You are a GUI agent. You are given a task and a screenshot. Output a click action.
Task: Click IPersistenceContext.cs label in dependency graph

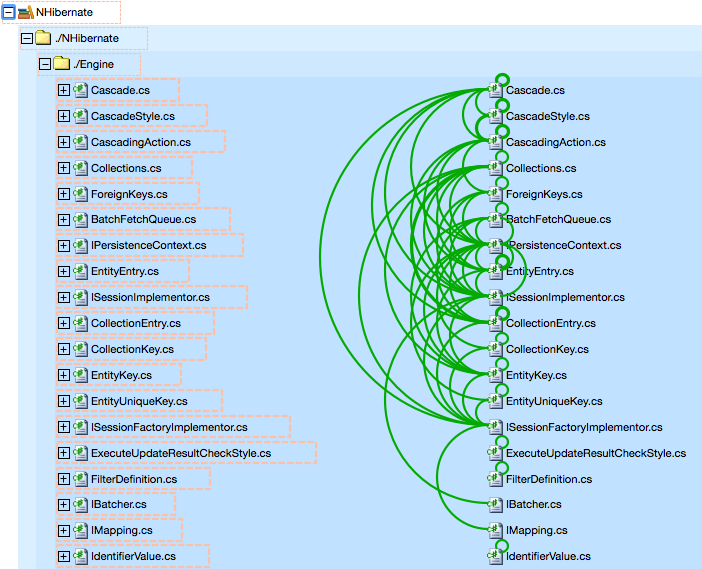pos(564,245)
